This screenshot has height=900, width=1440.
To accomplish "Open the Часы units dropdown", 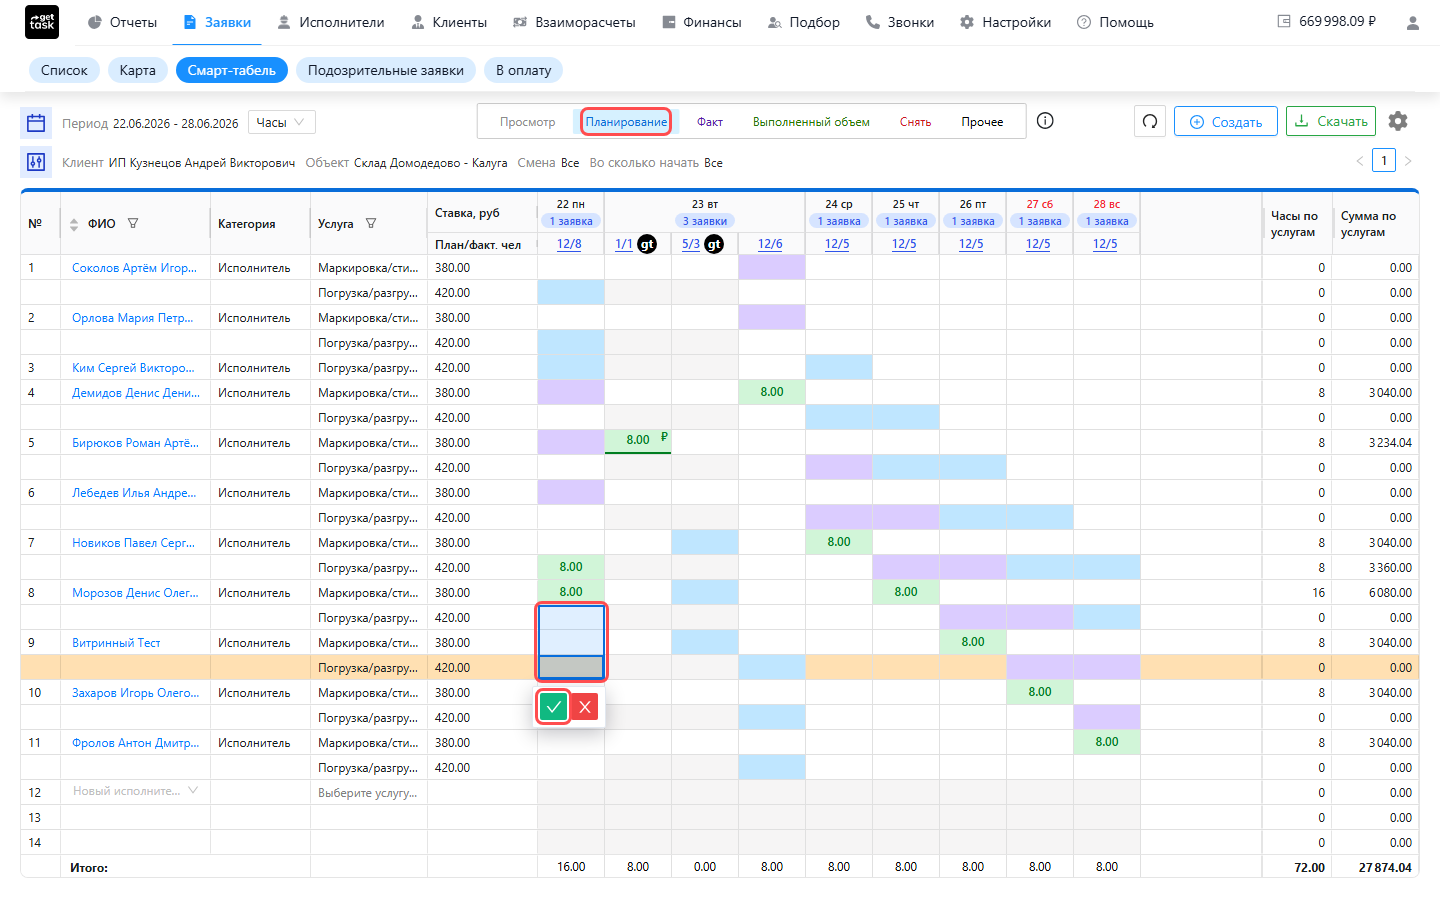I will coord(282,122).
